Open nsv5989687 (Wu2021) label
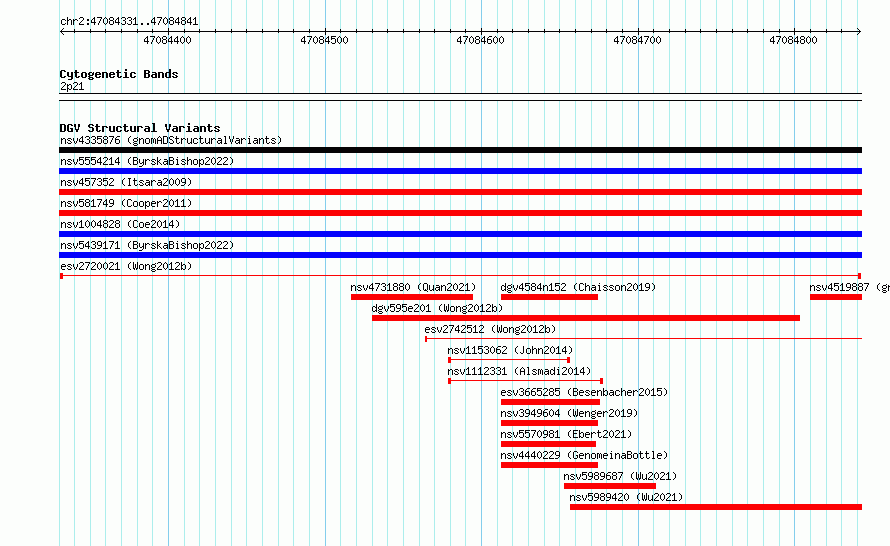Viewport: 890px width, 546px height. click(620, 476)
